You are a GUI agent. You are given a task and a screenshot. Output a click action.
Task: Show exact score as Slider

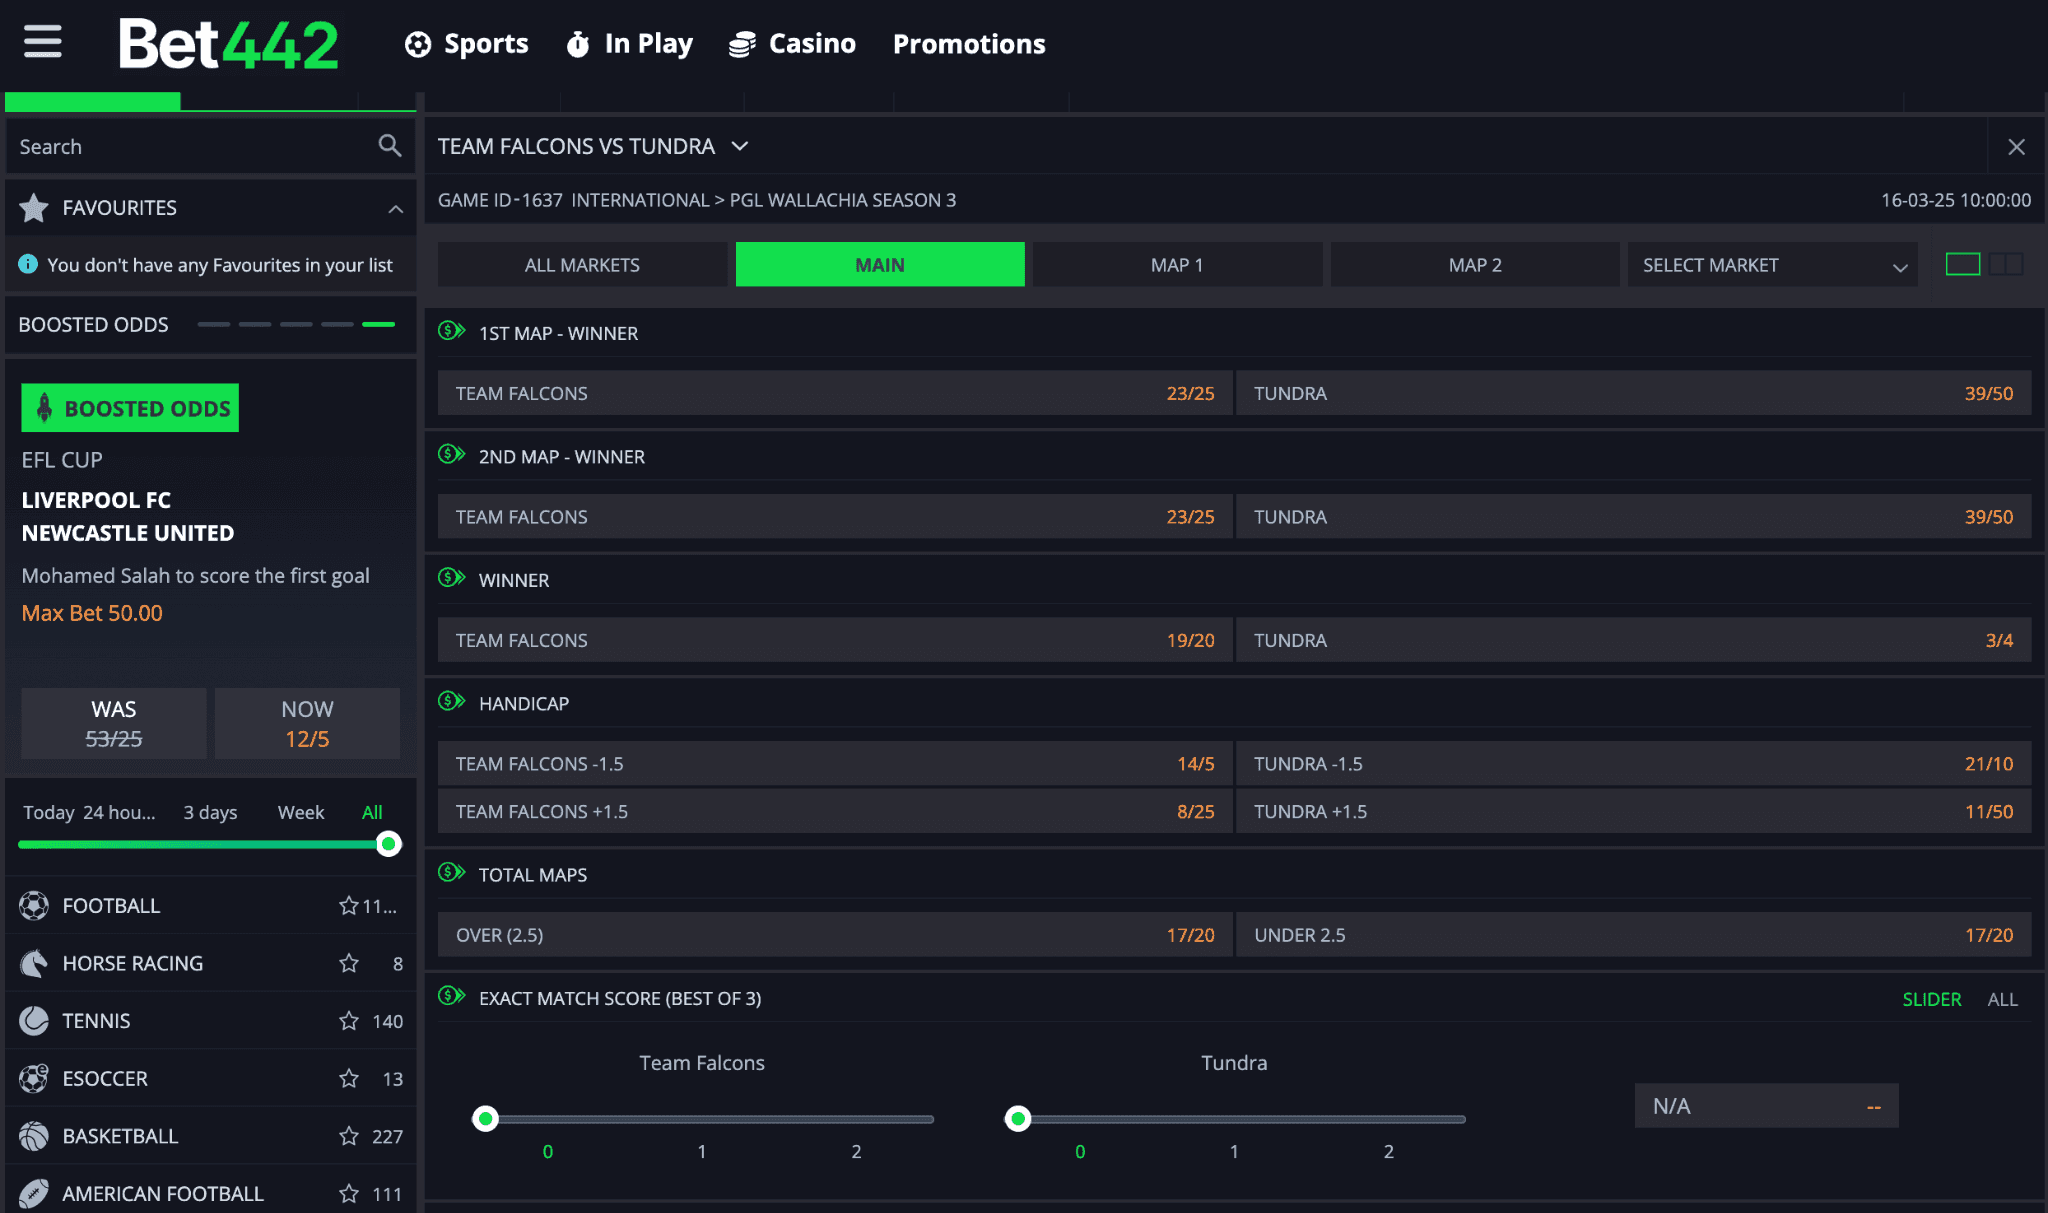pyautogui.click(x=1931, y=999)
